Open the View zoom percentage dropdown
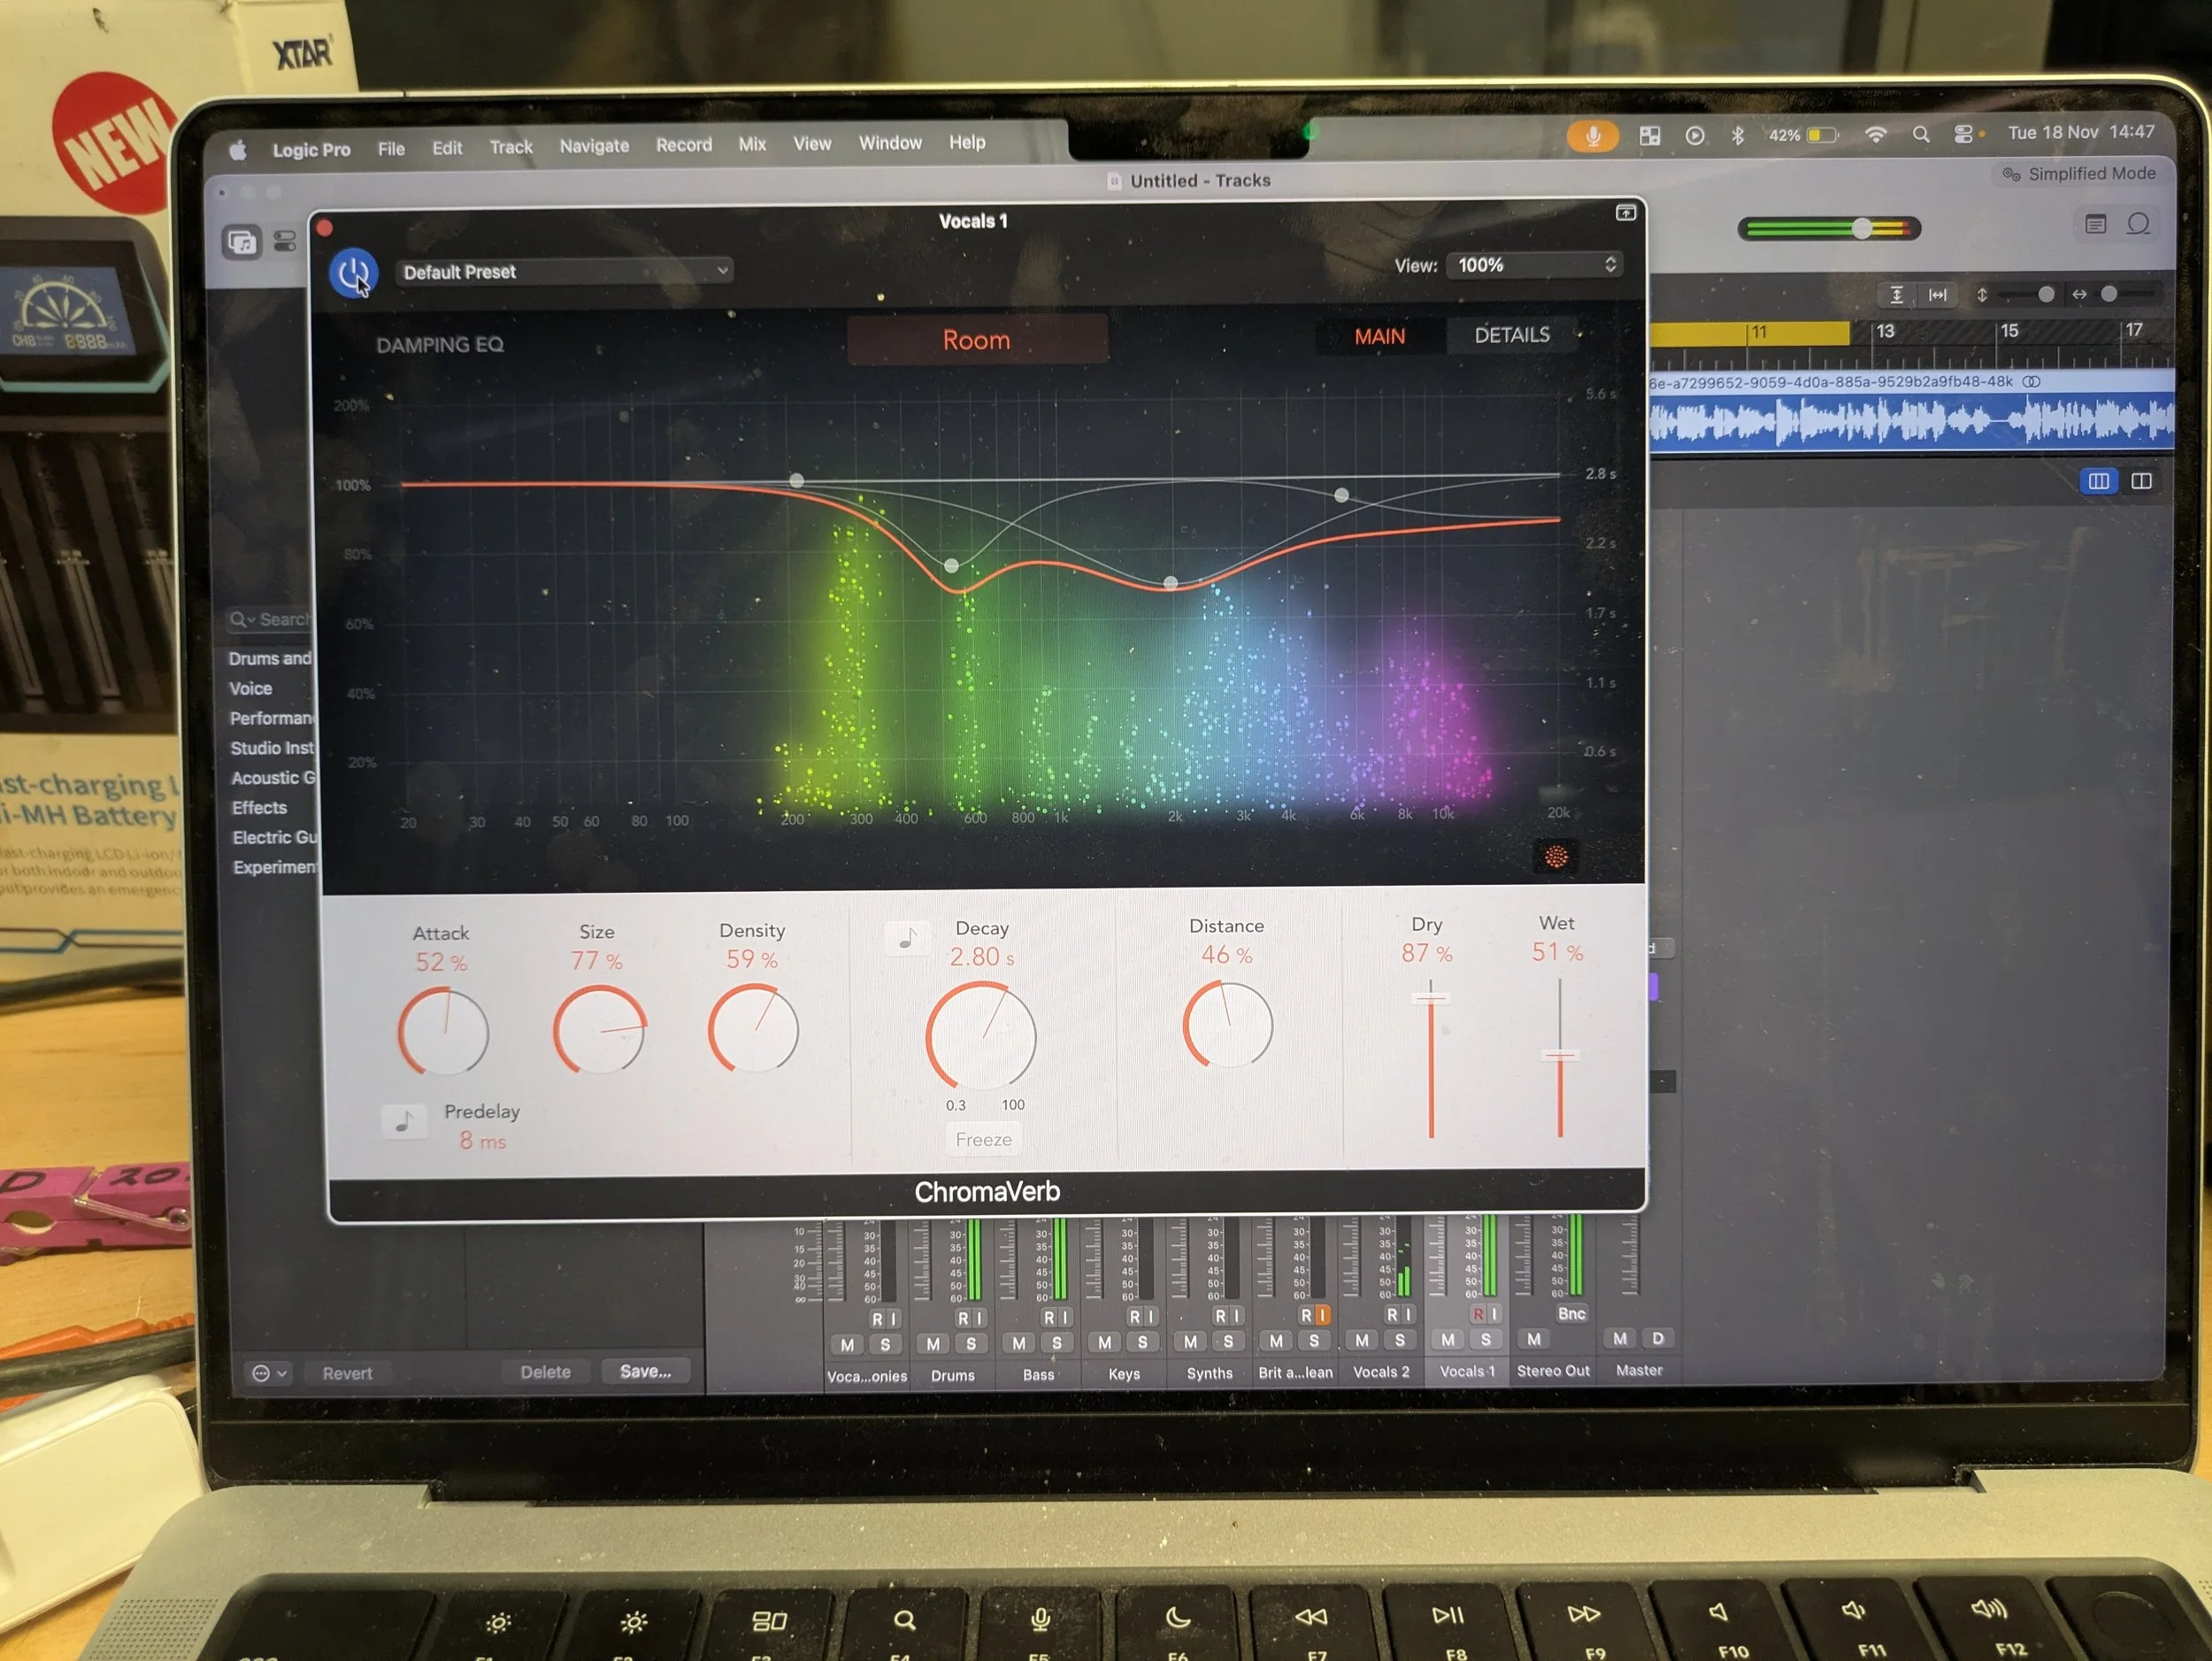The width and height of the screenshot is (2212, 1661). coord(1535,265)
